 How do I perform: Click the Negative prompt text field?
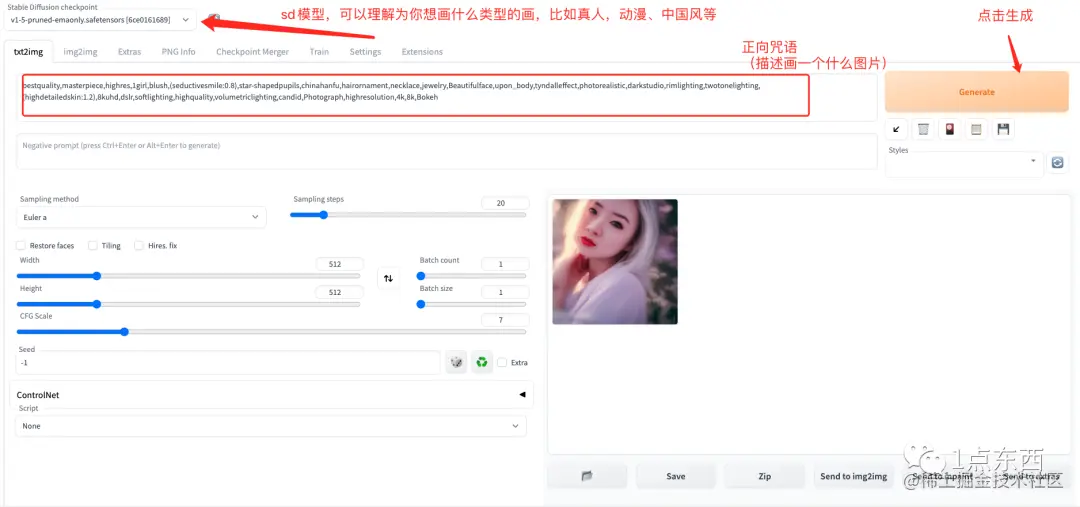coord(446,152)
